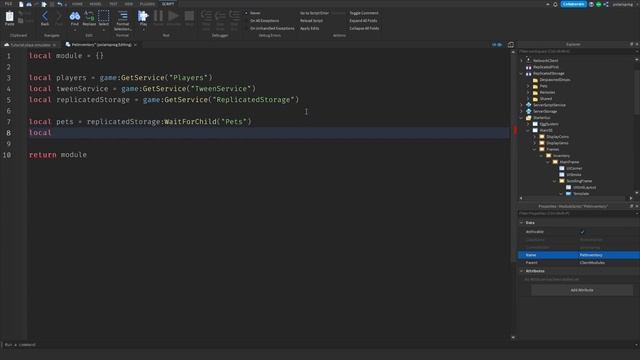This screenshot has height=360, width=640.
Task: Click Toggle Comment action
Action: (364, 13)
